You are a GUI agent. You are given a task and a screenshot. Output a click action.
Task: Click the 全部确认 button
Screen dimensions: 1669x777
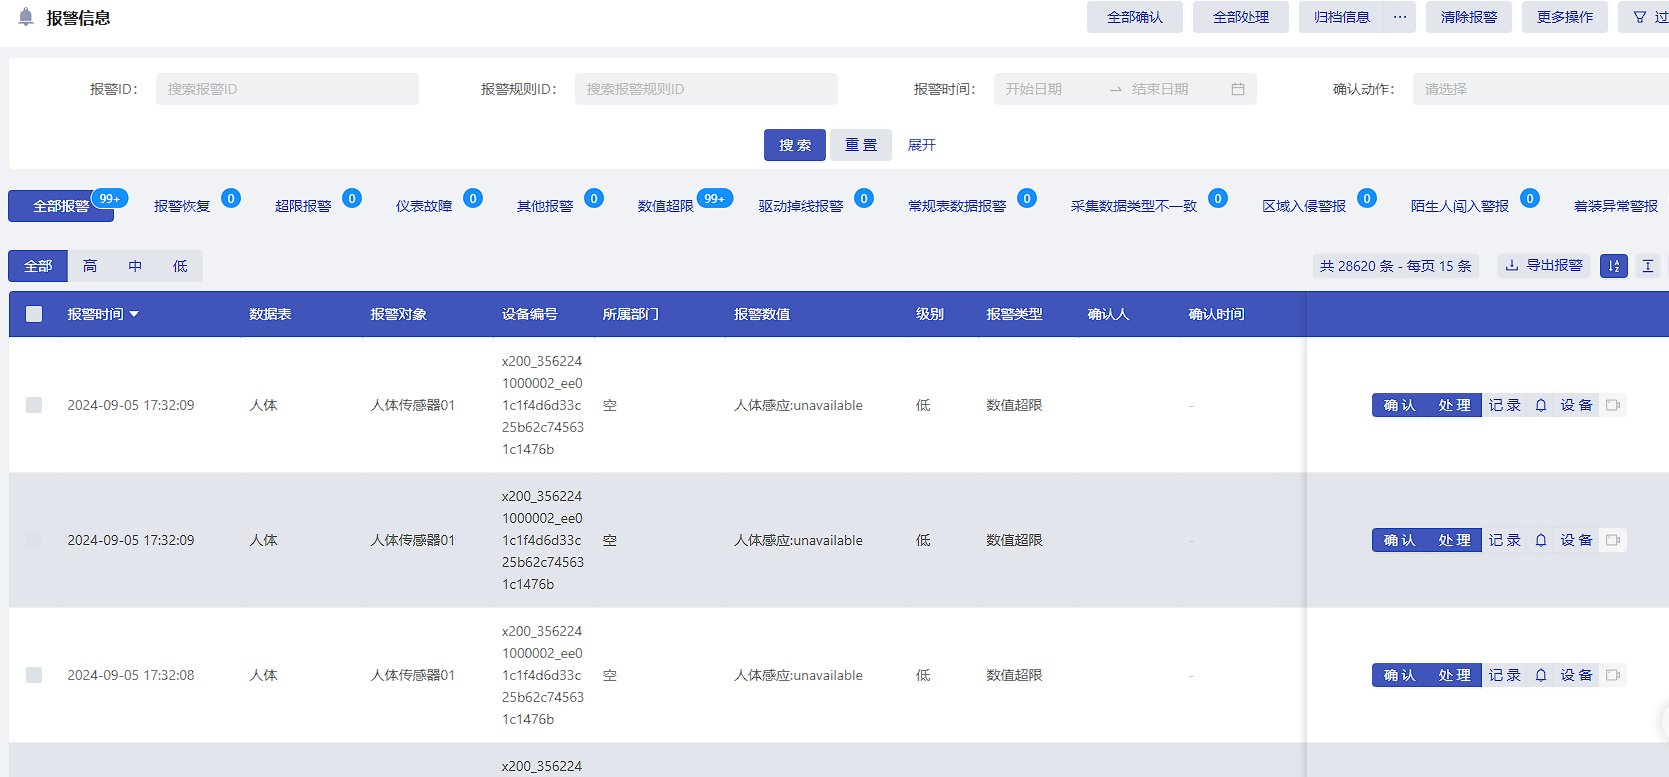click(x=1135, y=17)
